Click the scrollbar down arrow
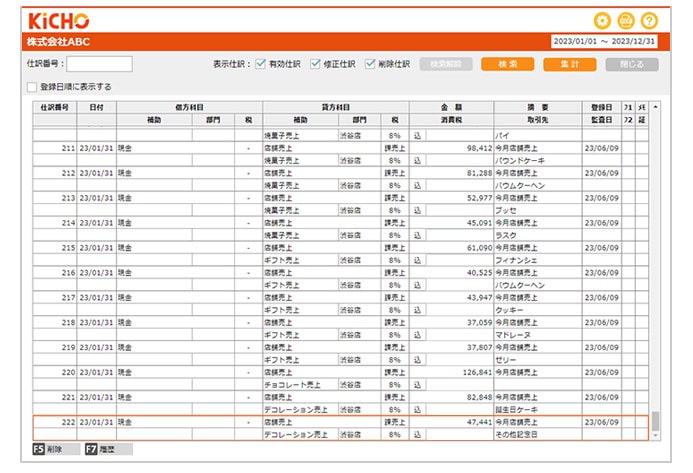The height and width of the screenshot is (473, 693). pos(655,436)
